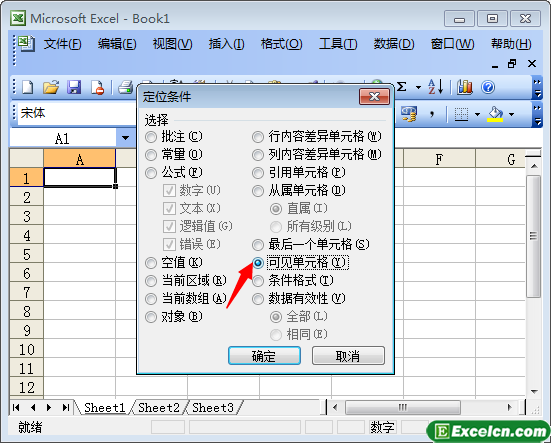Click the blue Help question mark icon
The width and height of the screenshot is (551, 443).
point(488,87)
